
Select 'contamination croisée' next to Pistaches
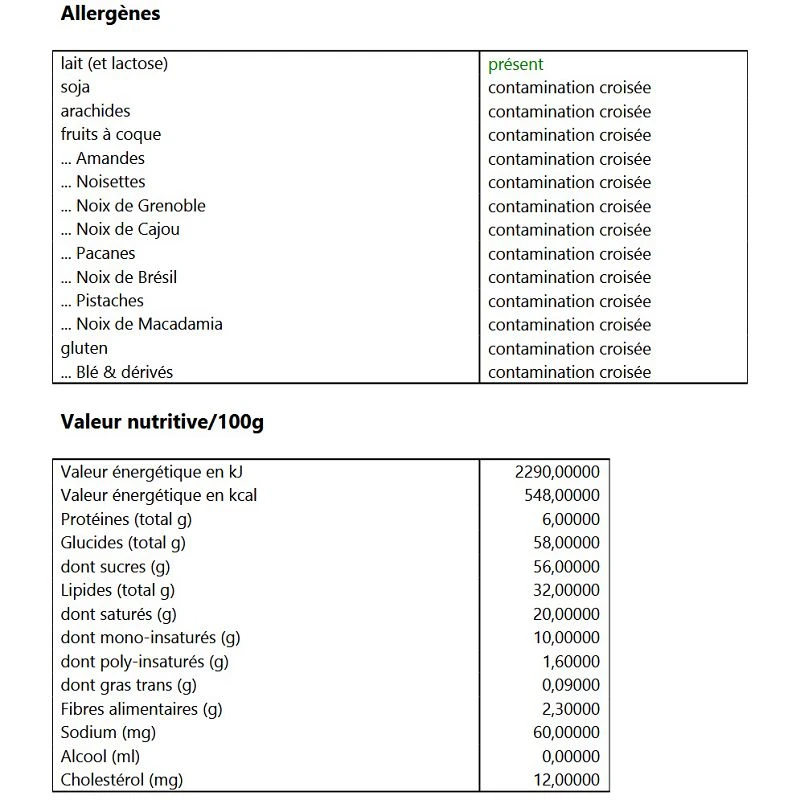pyautogui.click(x=569, y=302)
